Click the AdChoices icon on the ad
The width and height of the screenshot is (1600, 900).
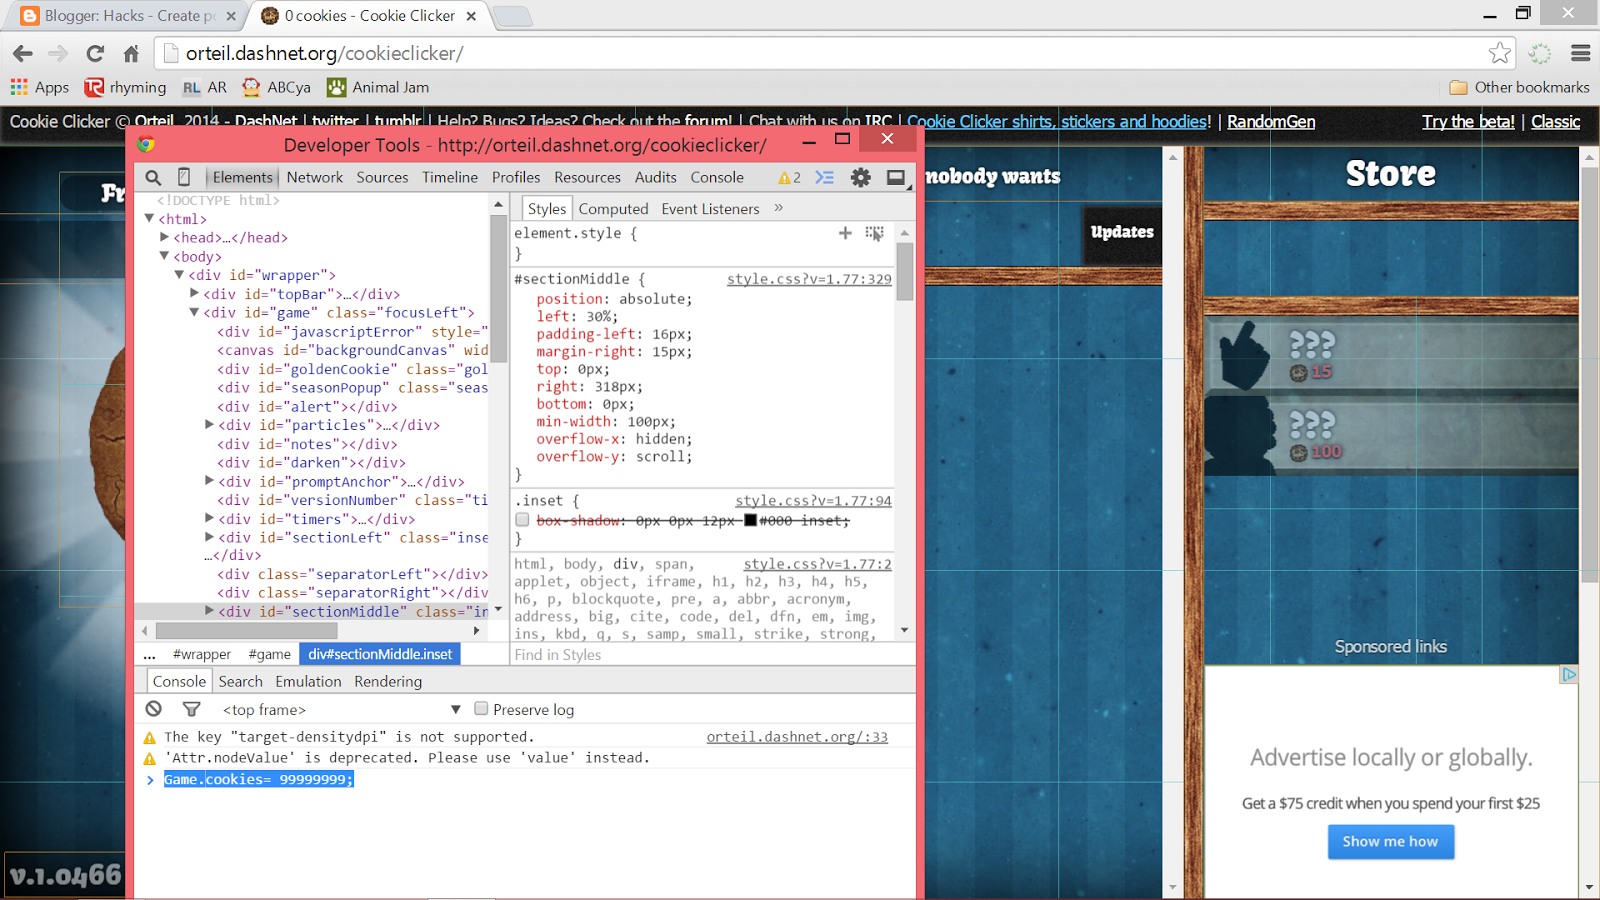coord(1569,675)
